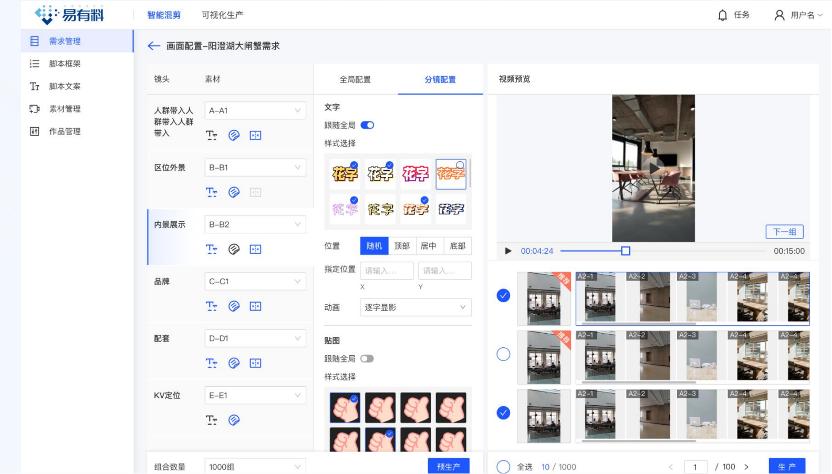Set text position to 底部
The image size is (832, 474).
[x=457, y=246]
